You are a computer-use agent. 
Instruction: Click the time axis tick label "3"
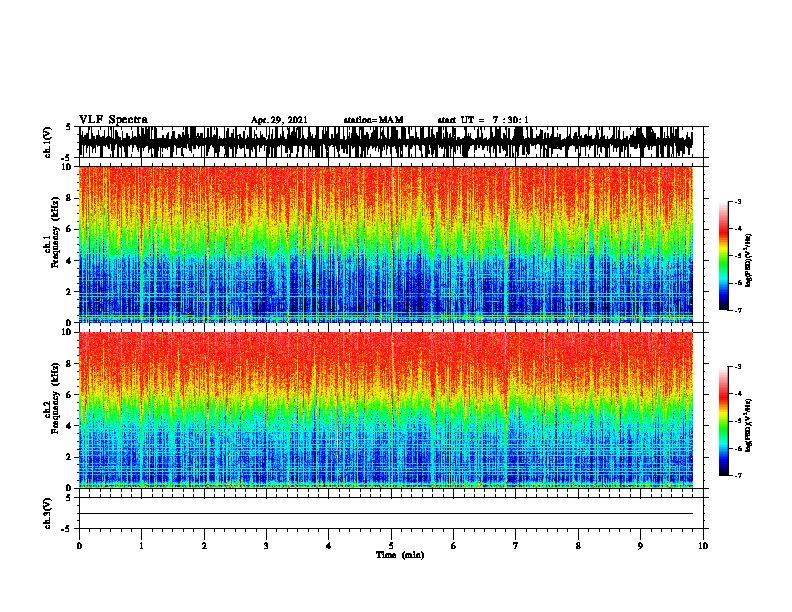point(266,546)
